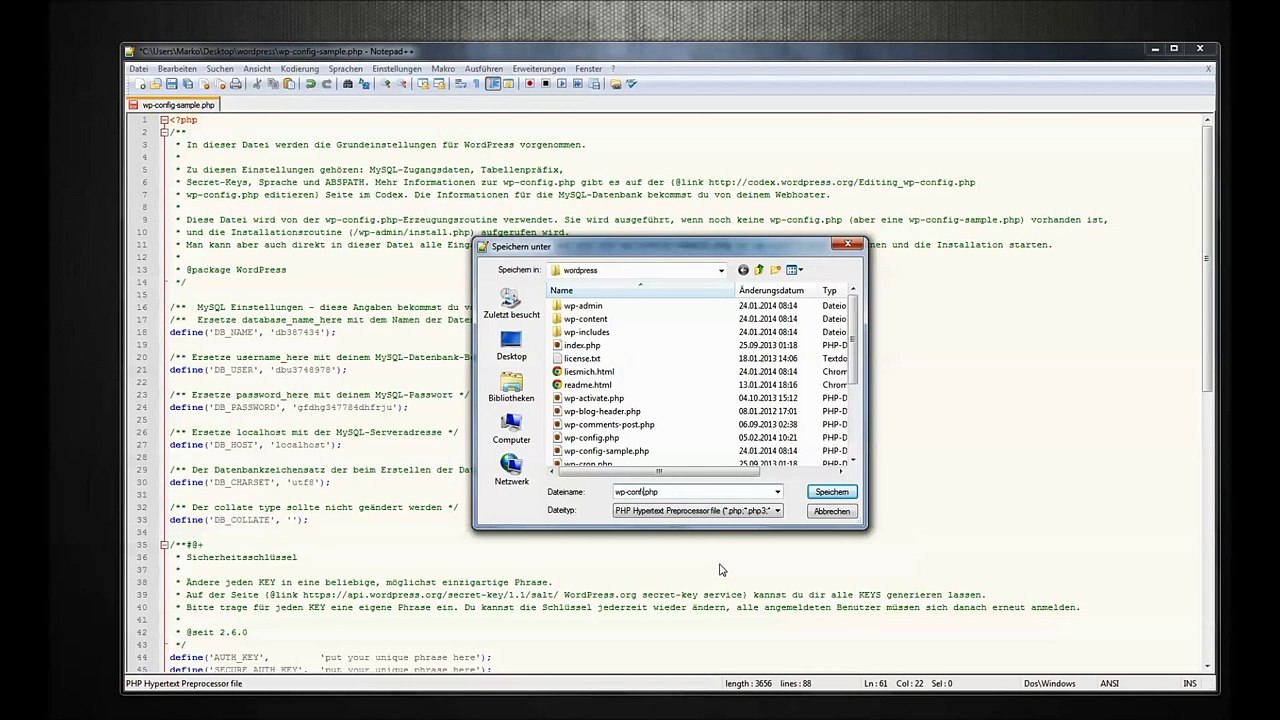Click the Open file toolbar icon
The image size is (1280, 720).
click(x=155, y=84)
